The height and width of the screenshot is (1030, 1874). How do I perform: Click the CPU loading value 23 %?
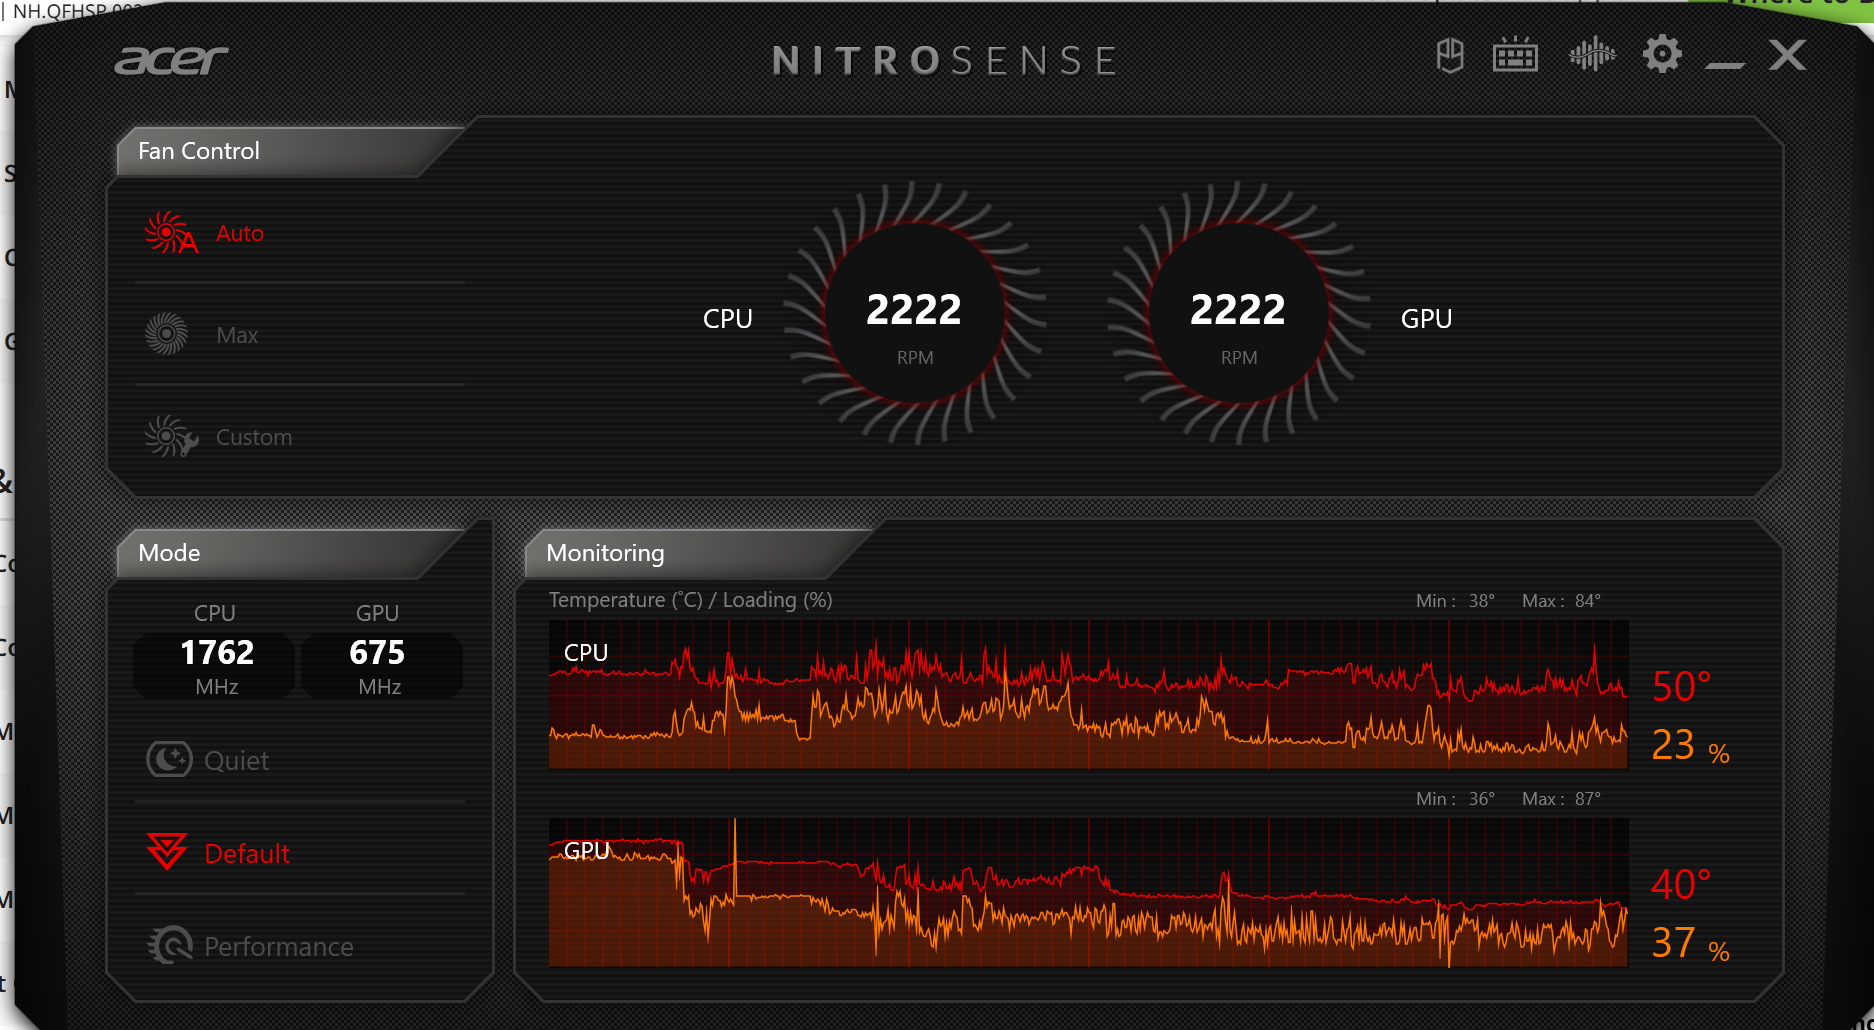coord(1690,745)
